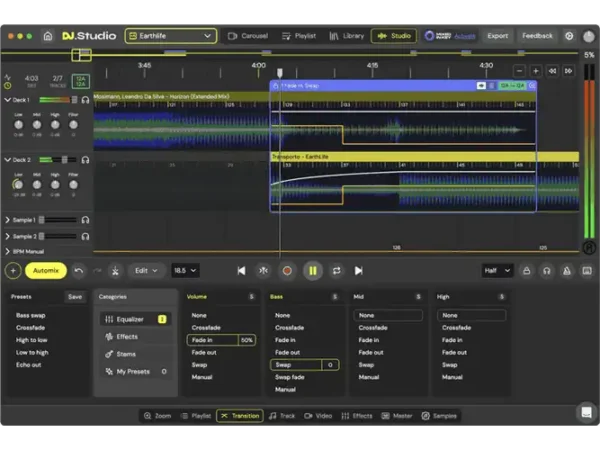The height and width of the screenshot is (450, 600).
Task: Click the center playhead icon
Action: tap(264, 271)
